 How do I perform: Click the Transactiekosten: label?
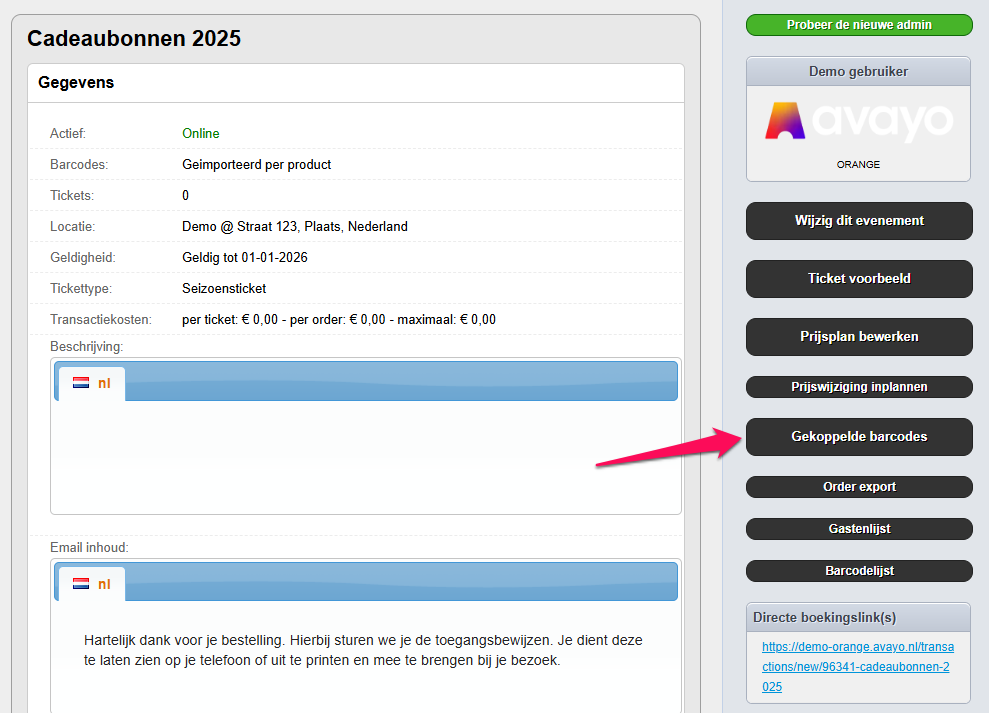101,319
